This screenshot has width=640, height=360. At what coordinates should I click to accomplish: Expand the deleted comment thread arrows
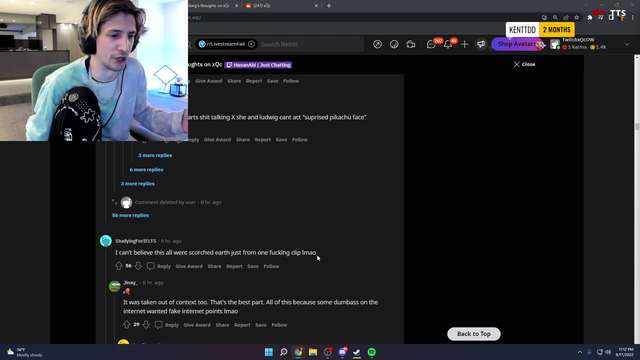point(115,202)
